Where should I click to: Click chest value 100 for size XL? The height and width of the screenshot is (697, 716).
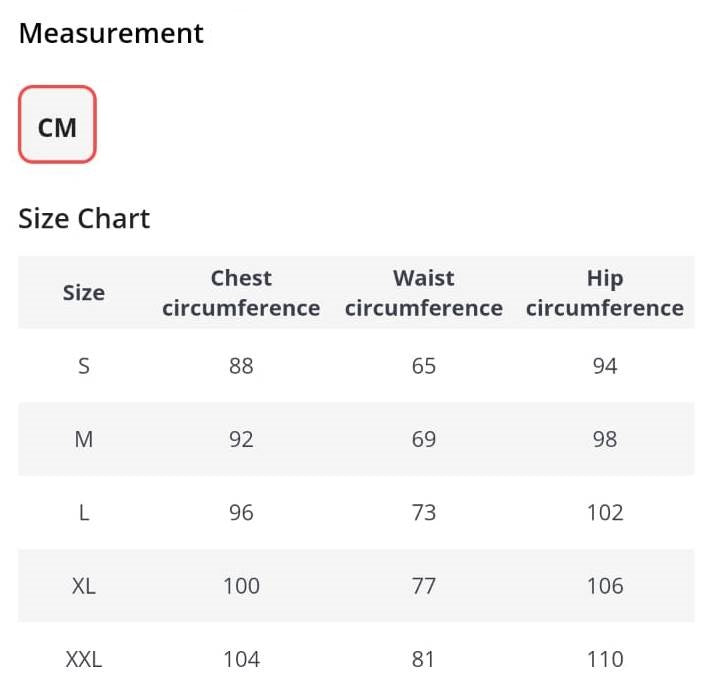pyautogui.click(x=241, y=586)
